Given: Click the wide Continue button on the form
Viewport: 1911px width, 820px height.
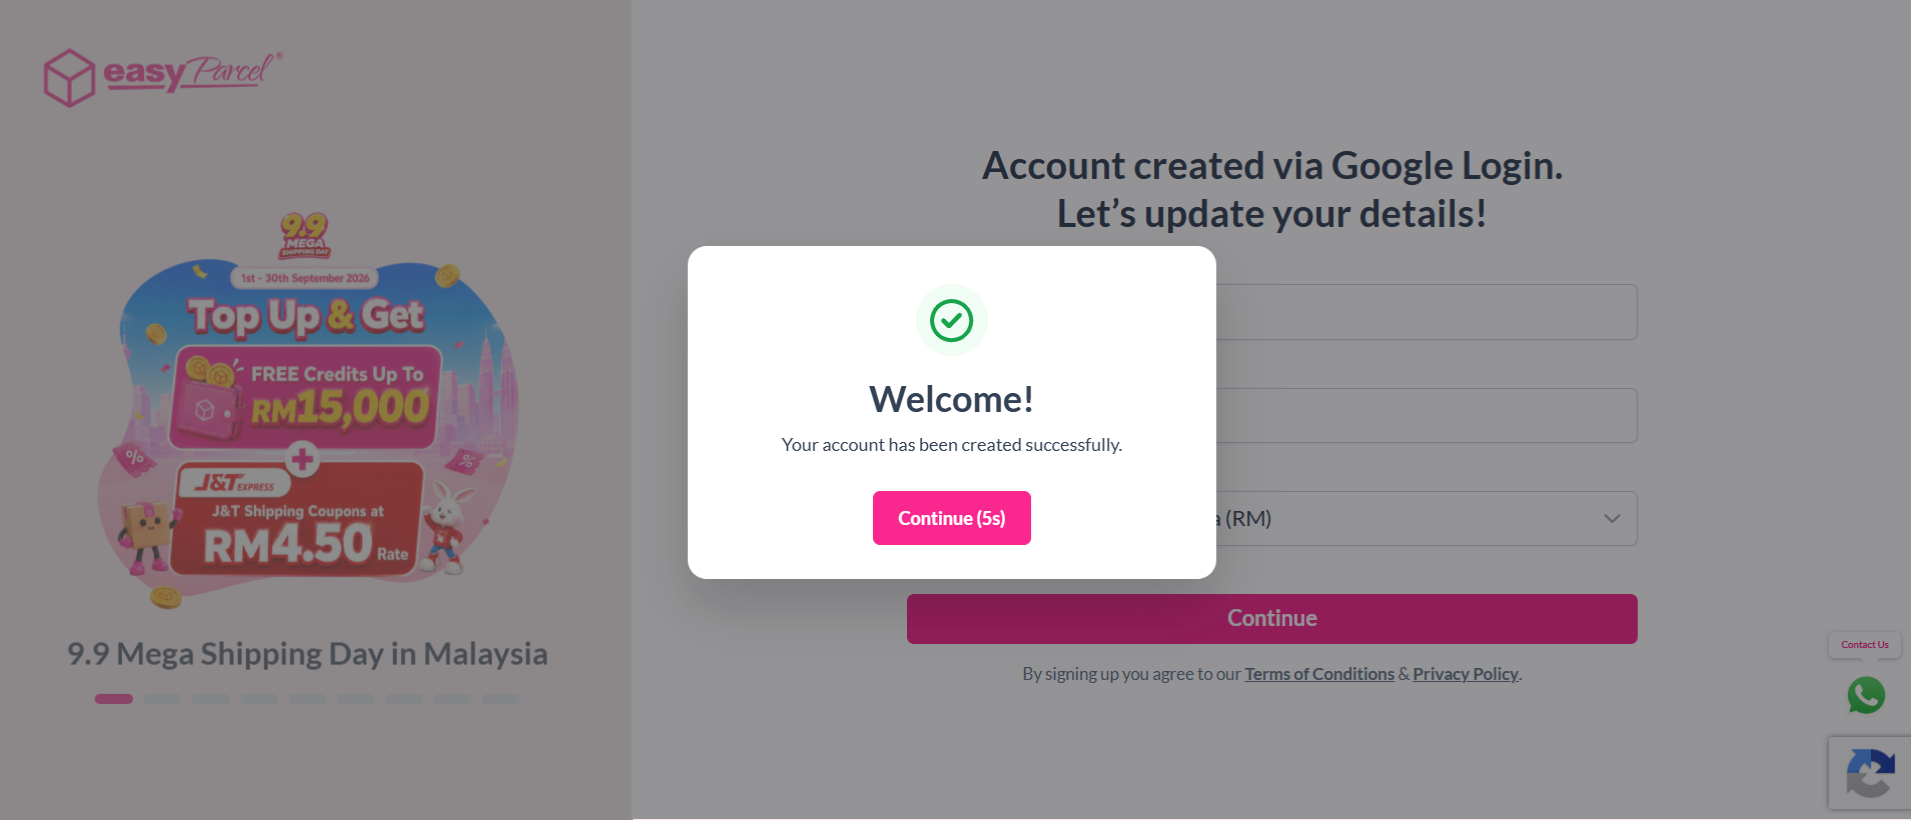Looking at the screenshot, I should (1271, 619).
